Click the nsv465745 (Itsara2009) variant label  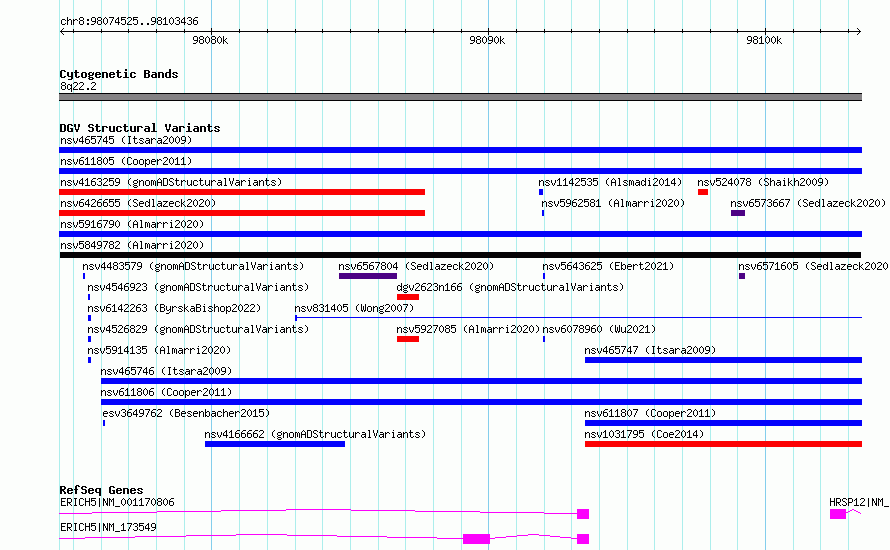[x=126, y=140]
